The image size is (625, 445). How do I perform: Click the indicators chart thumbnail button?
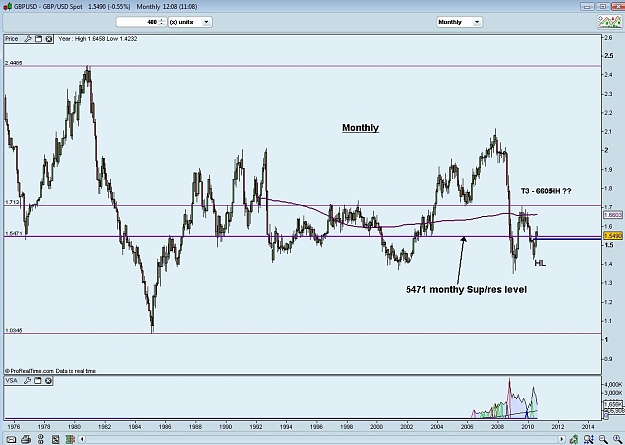coord(609,22)
